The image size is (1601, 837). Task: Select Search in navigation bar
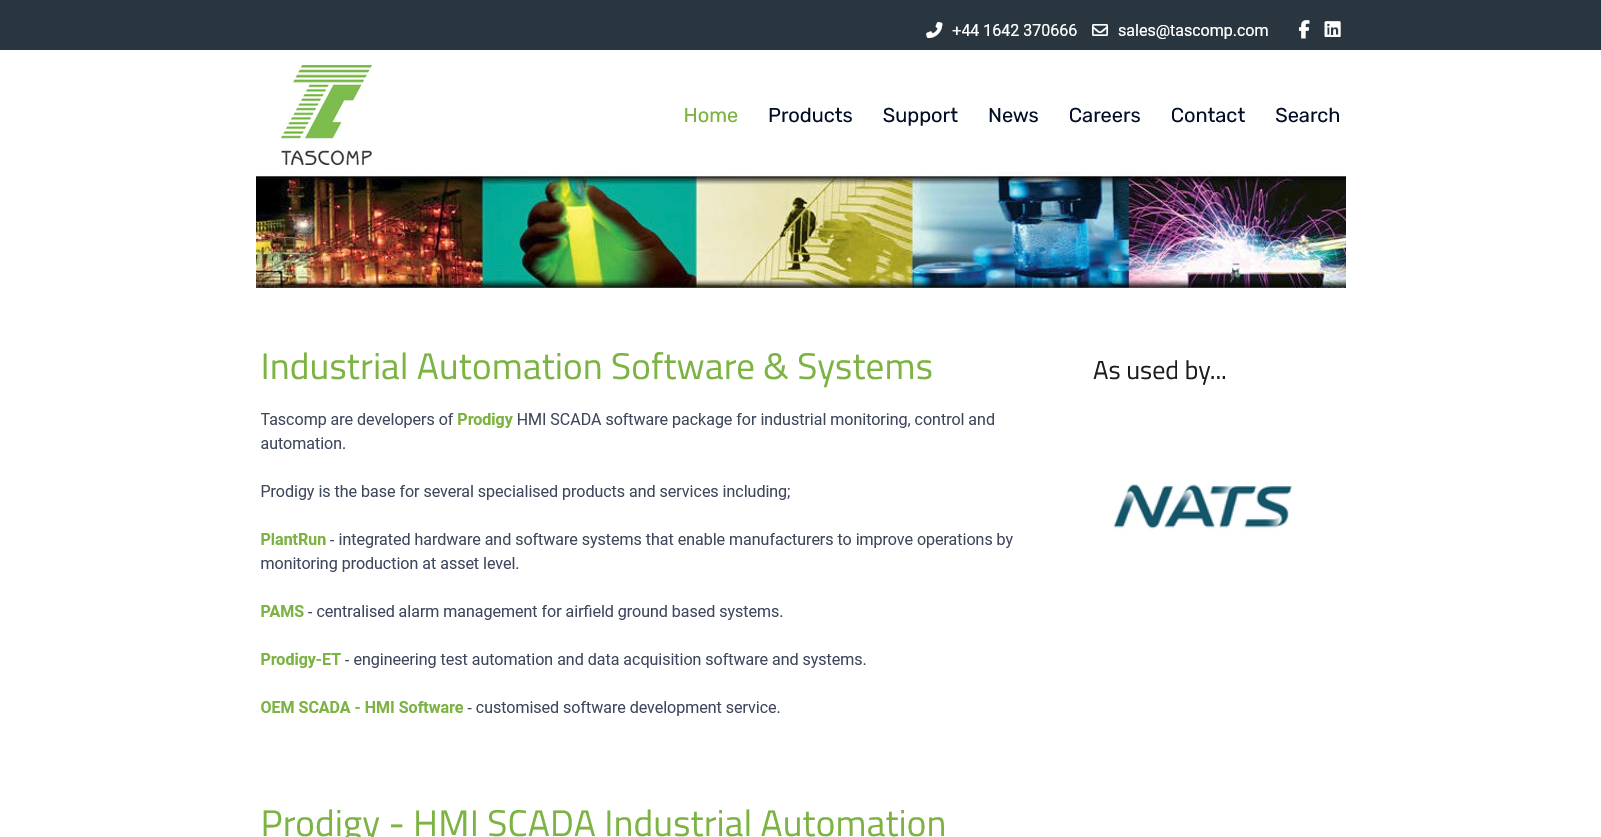1307,115
